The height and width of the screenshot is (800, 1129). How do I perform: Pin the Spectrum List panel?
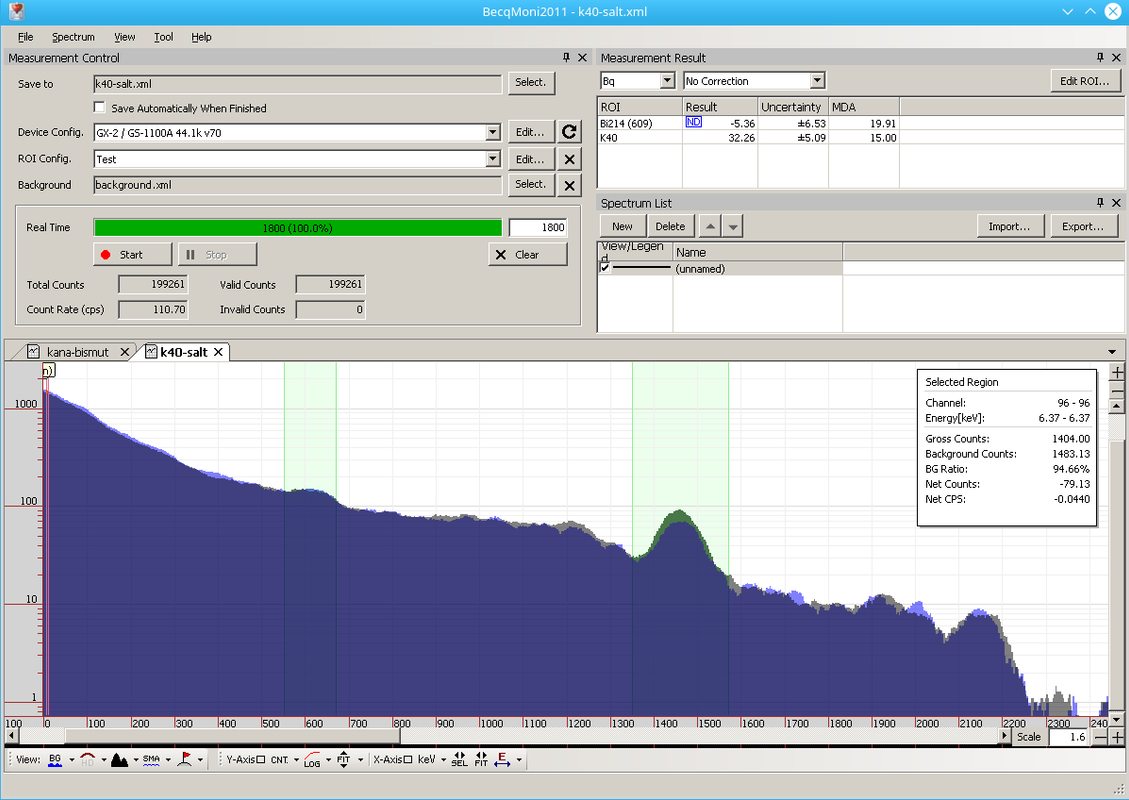(x=1100, y=203)
